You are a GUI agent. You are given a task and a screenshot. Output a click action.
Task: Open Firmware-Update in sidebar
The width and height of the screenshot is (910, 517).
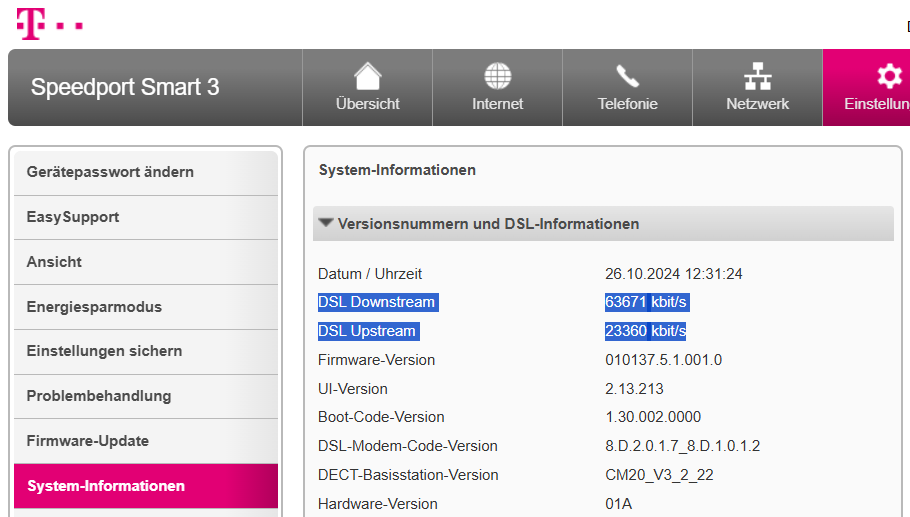tap(88, 441)
